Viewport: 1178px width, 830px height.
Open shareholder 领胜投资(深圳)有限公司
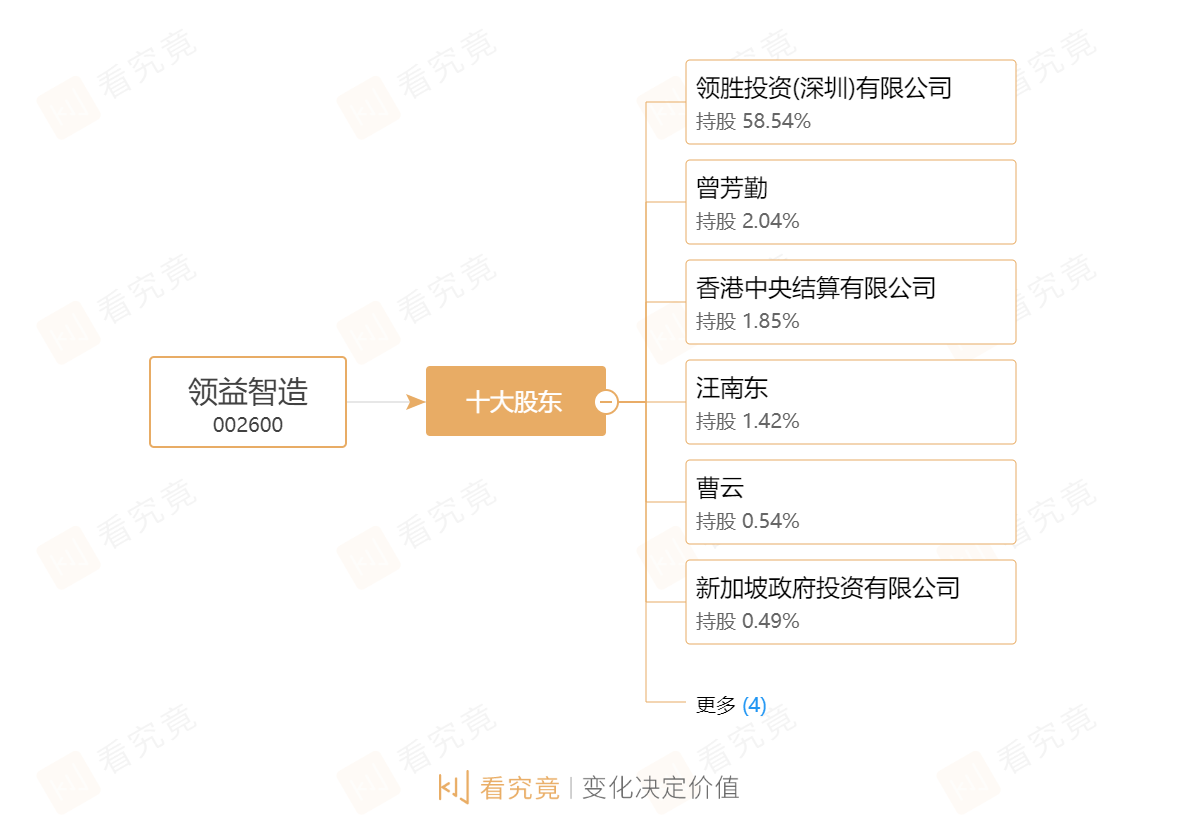824,88
